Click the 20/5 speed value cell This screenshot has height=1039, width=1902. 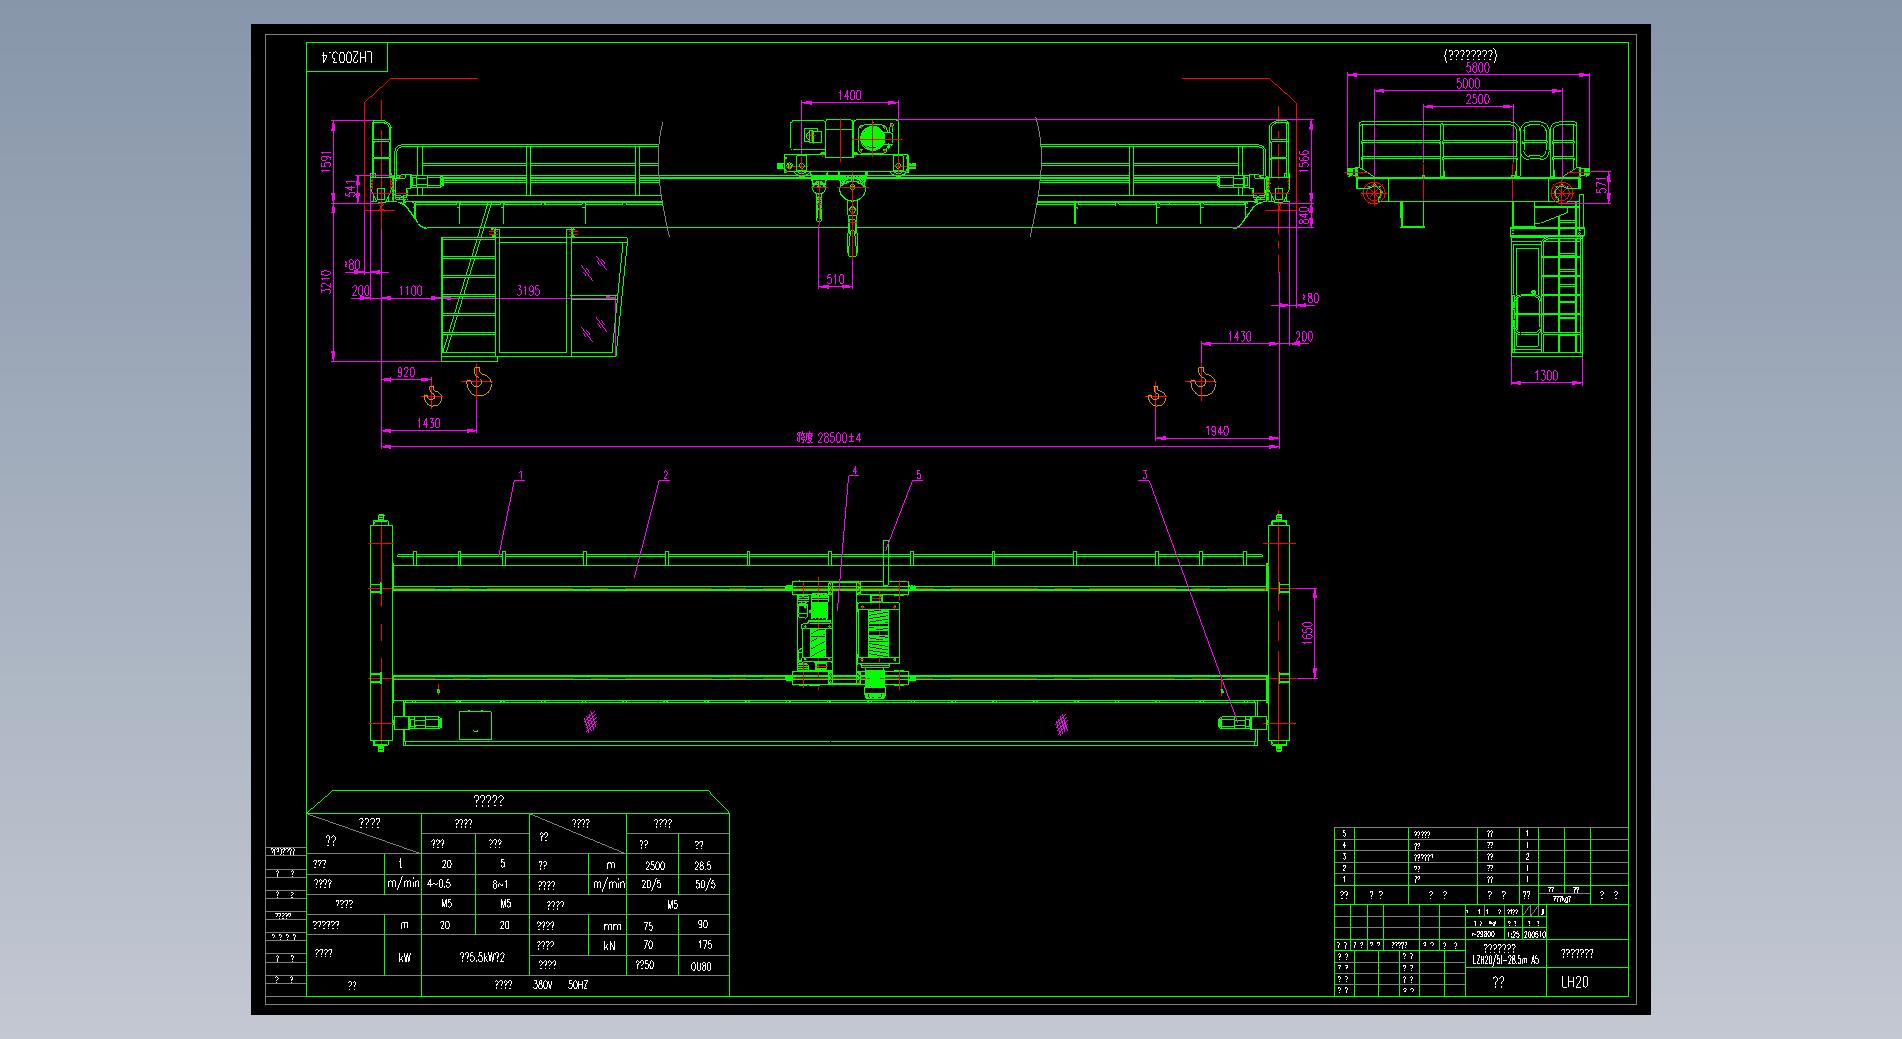[x=652, y=885]
